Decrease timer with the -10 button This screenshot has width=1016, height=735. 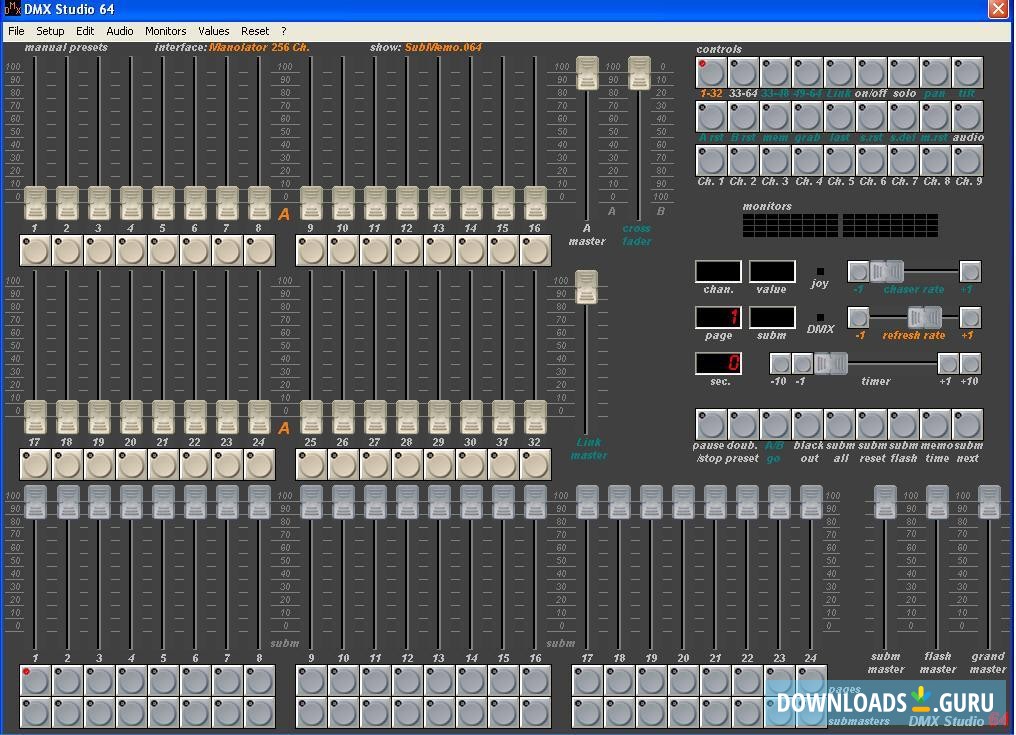point(779,363)
